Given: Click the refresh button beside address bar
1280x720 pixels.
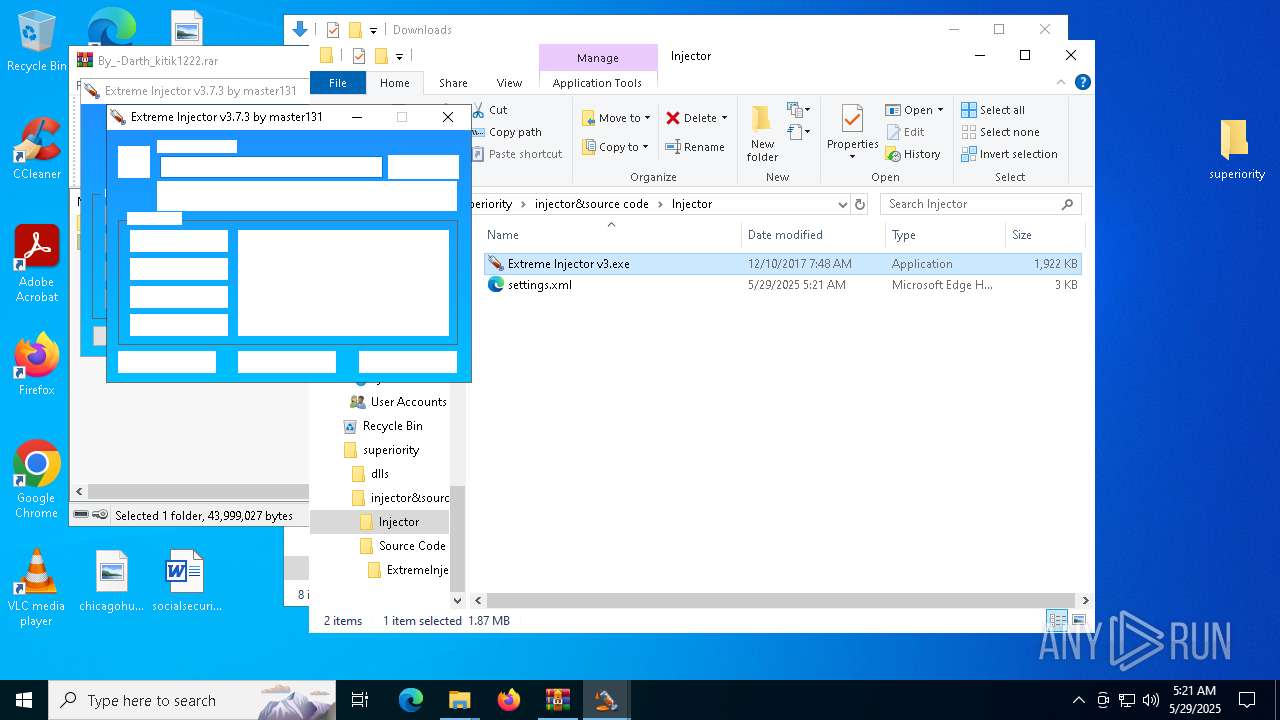Looking at the screenshot, I should 859,204.
